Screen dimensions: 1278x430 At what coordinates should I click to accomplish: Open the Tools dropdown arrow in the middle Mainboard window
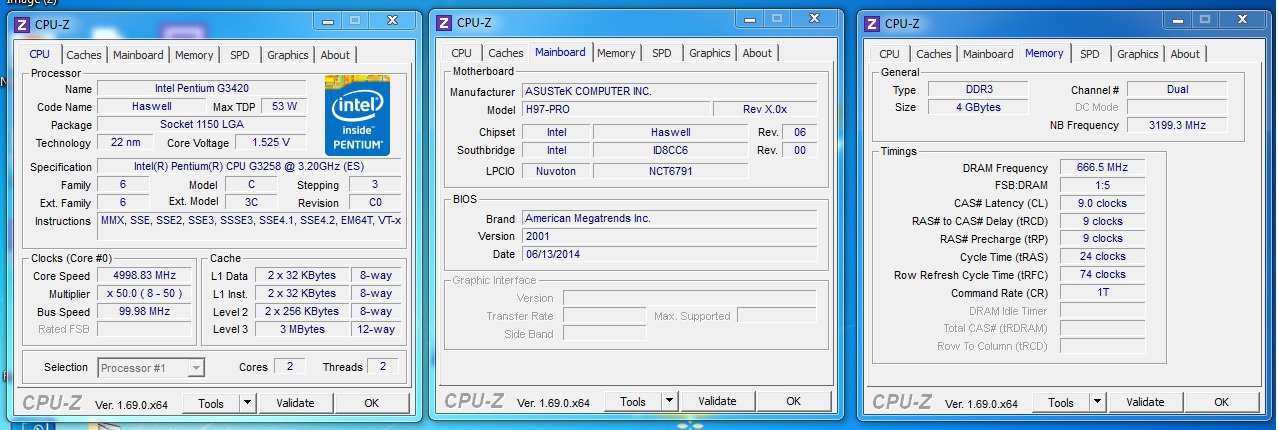[x=670, y=401]
